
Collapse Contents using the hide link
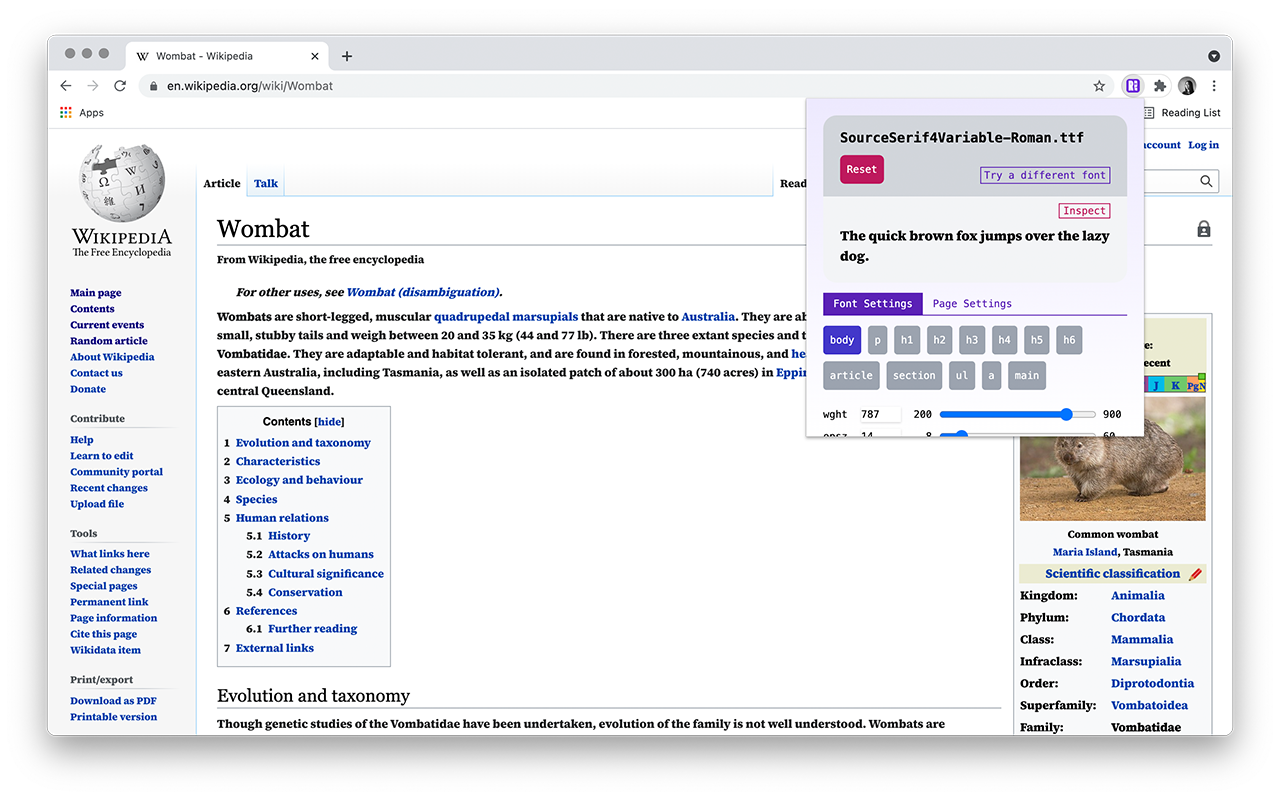point(329,421)
